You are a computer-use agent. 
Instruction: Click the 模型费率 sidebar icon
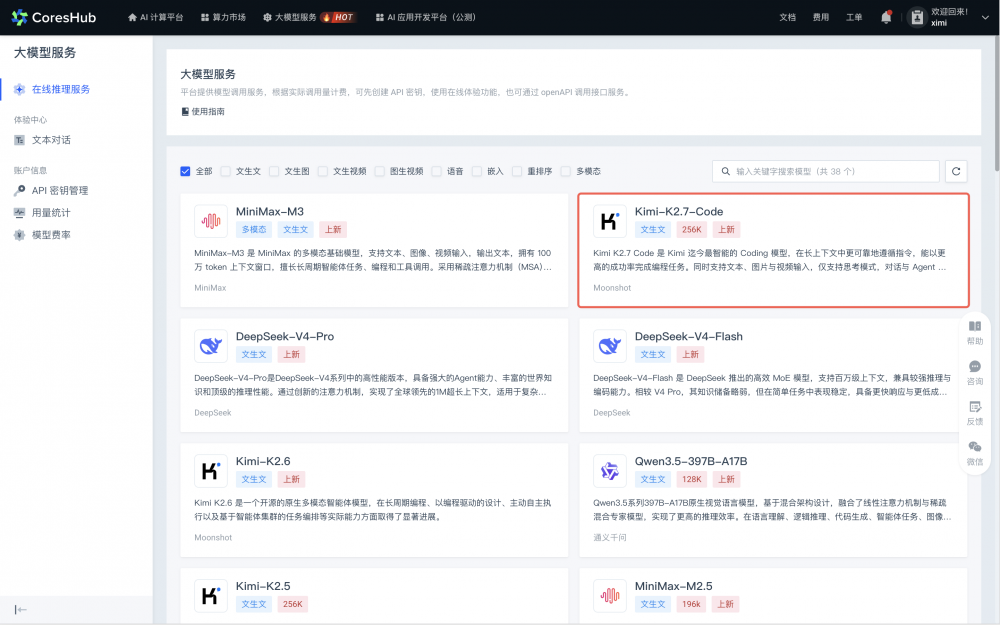click(x=19, y=235)
